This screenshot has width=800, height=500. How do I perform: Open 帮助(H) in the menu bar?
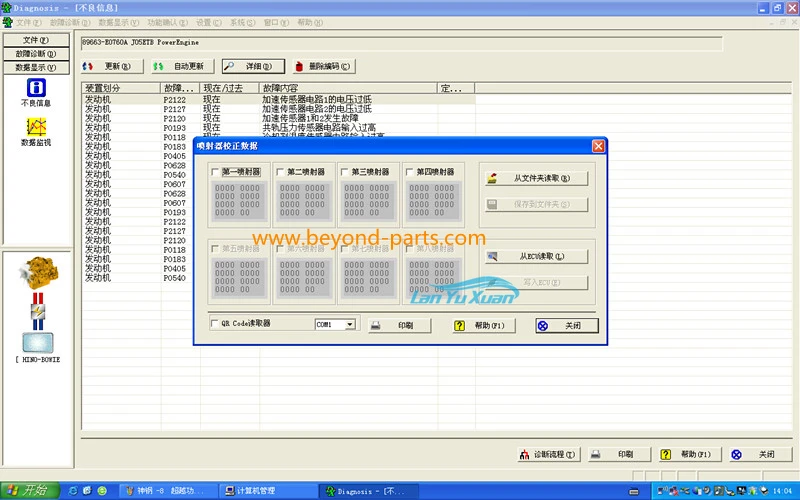click(x=310, y=22)
